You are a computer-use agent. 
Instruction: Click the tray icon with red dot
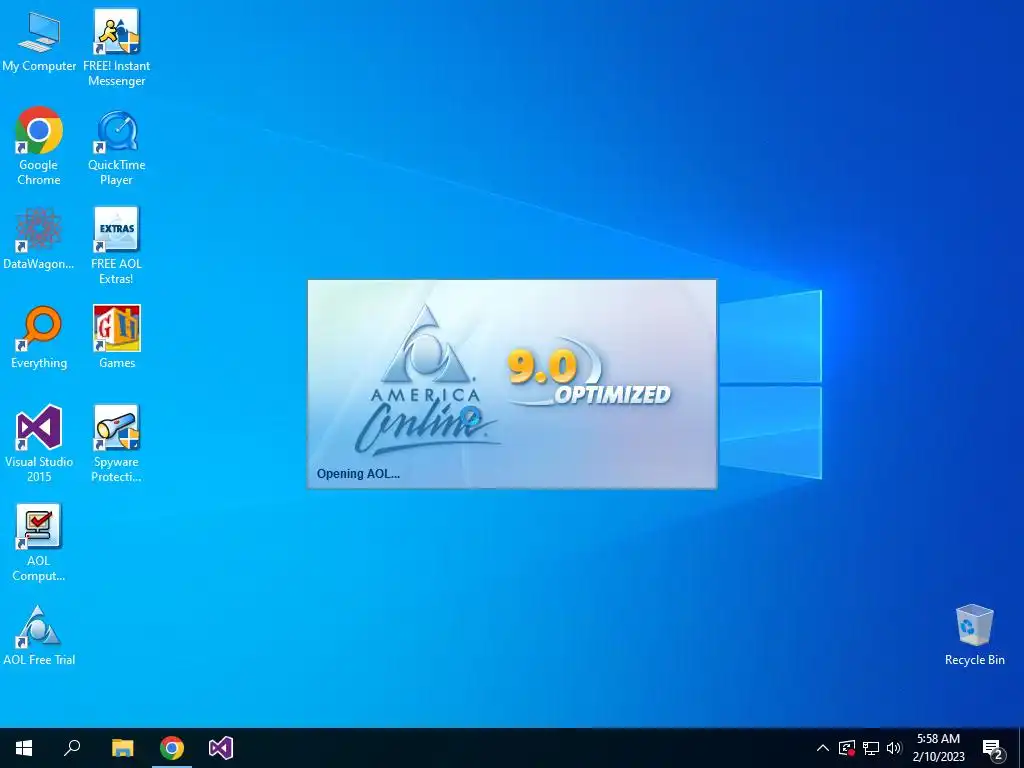click(847, 748)
